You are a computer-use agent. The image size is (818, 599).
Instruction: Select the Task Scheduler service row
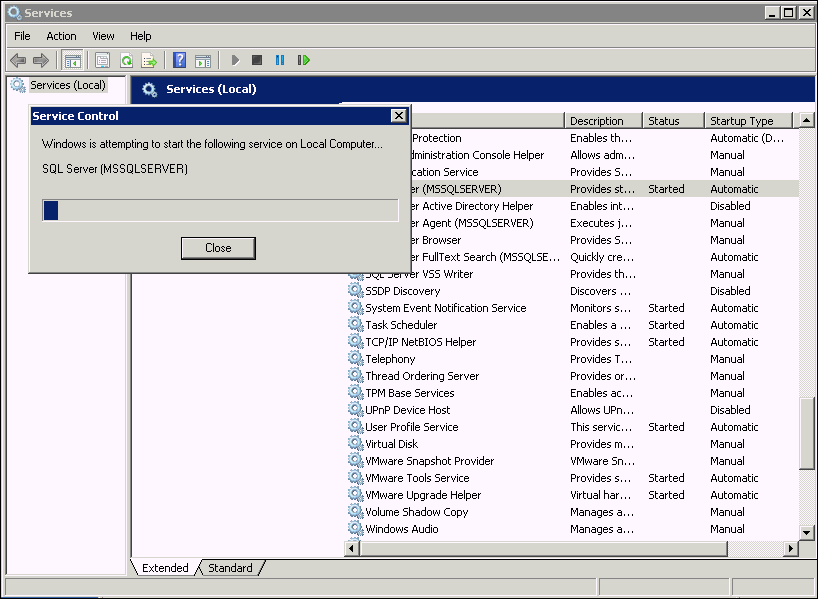pyautogui.click(x=401, y=325)
